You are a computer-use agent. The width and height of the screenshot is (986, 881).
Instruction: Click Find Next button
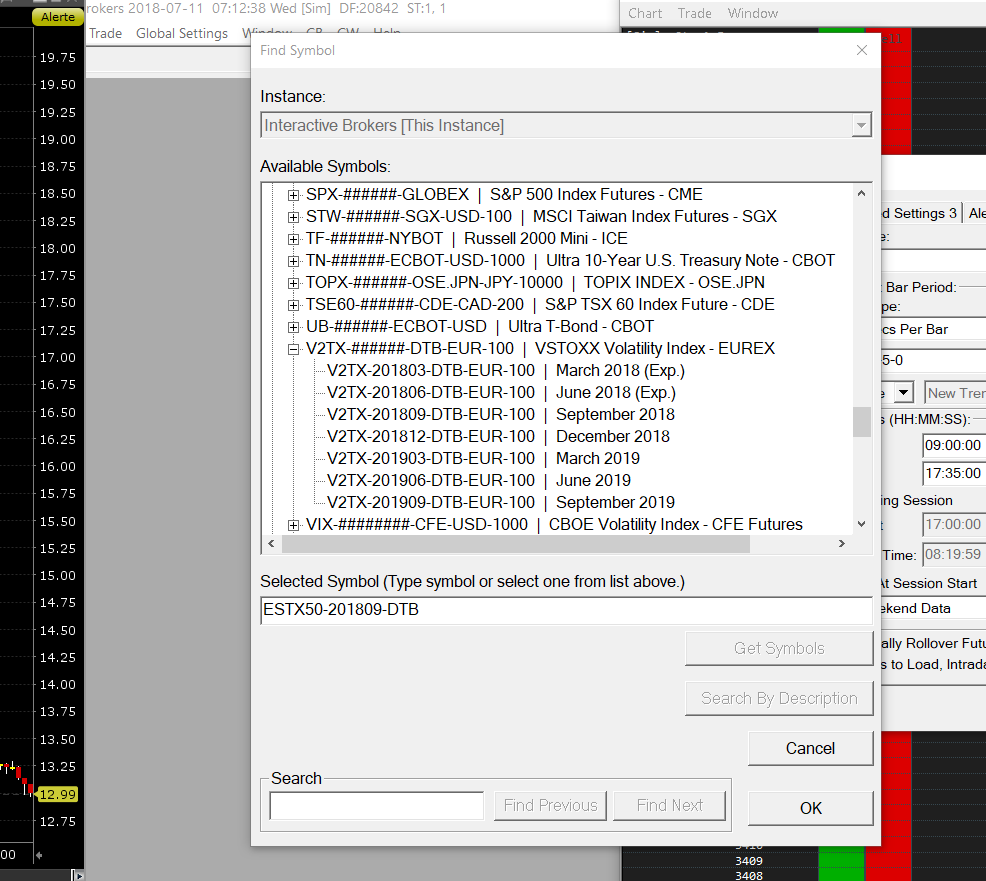pyautogui.click(x=670, y=806)
